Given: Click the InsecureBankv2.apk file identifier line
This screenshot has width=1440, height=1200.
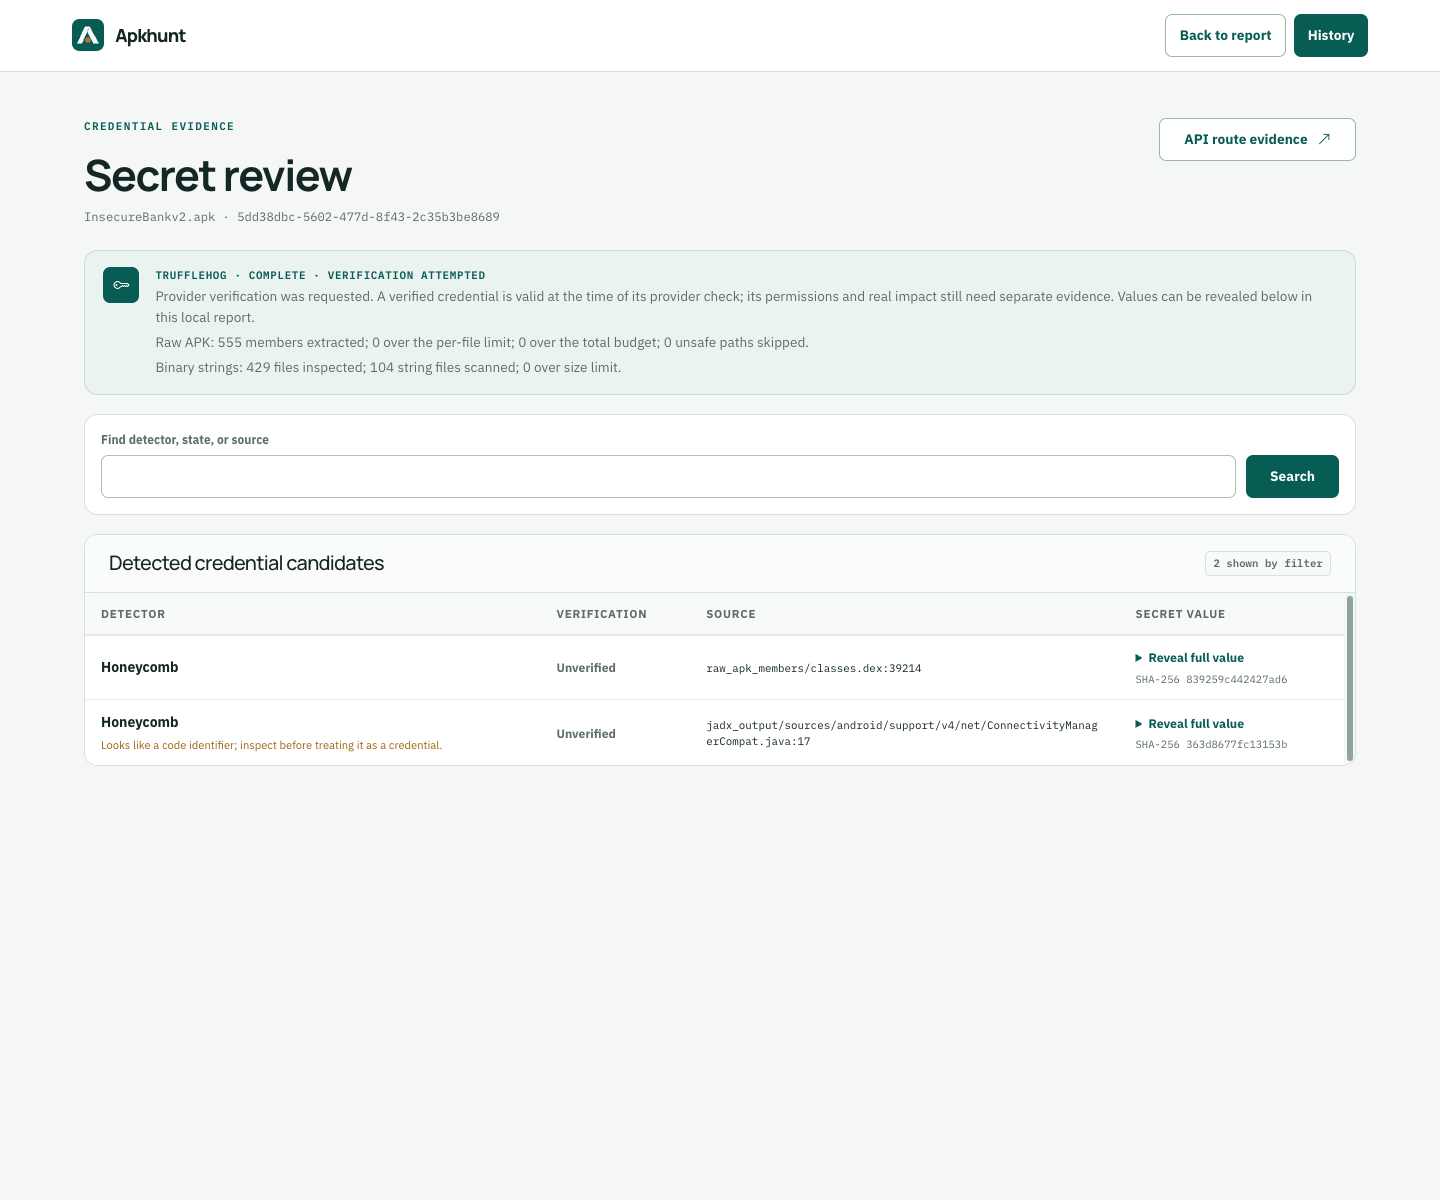Looking at the screenshot, I should 292,217.
